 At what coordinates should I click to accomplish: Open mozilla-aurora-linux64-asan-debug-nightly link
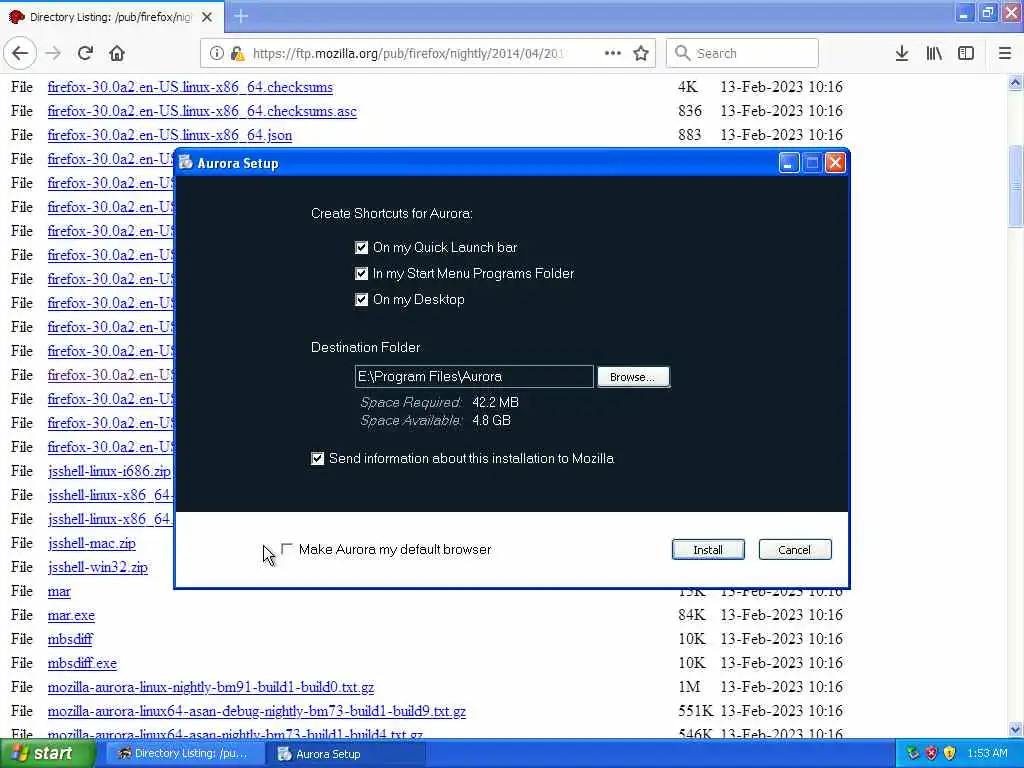tap(257, 711)
